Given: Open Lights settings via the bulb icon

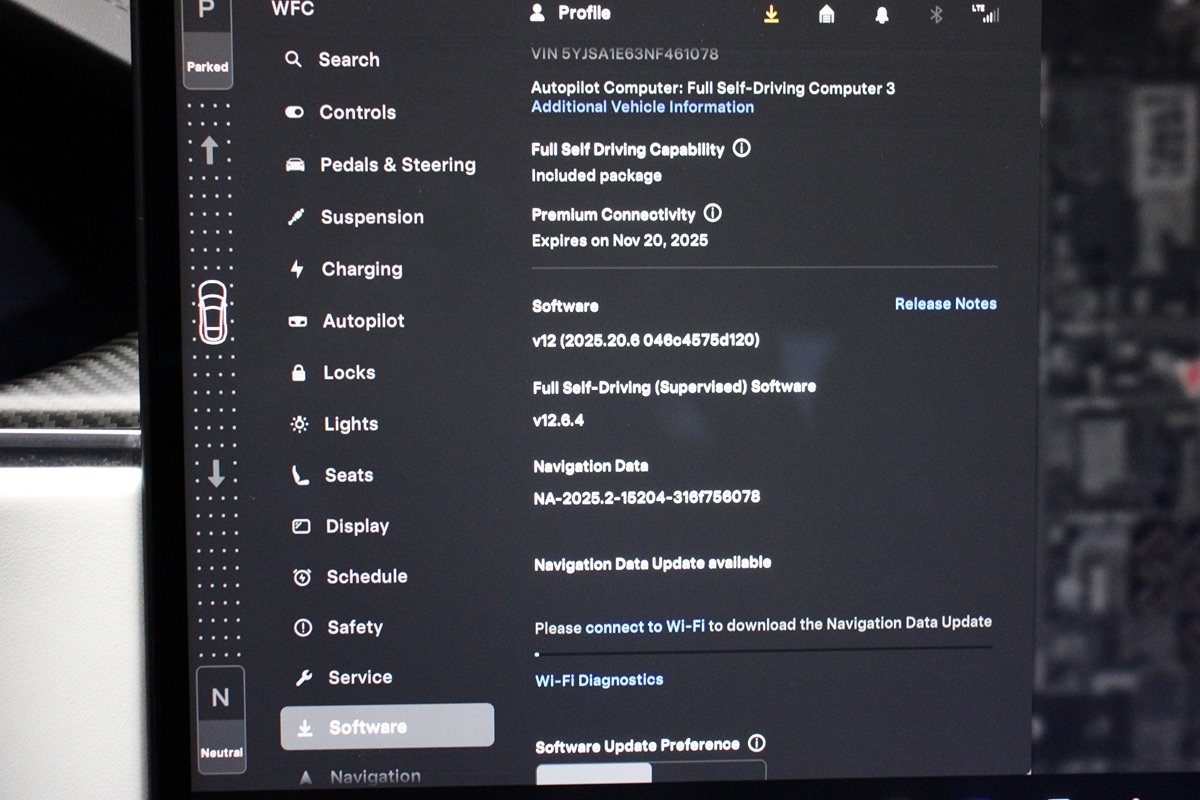Looking at the screenshot, I should (298, 423).
